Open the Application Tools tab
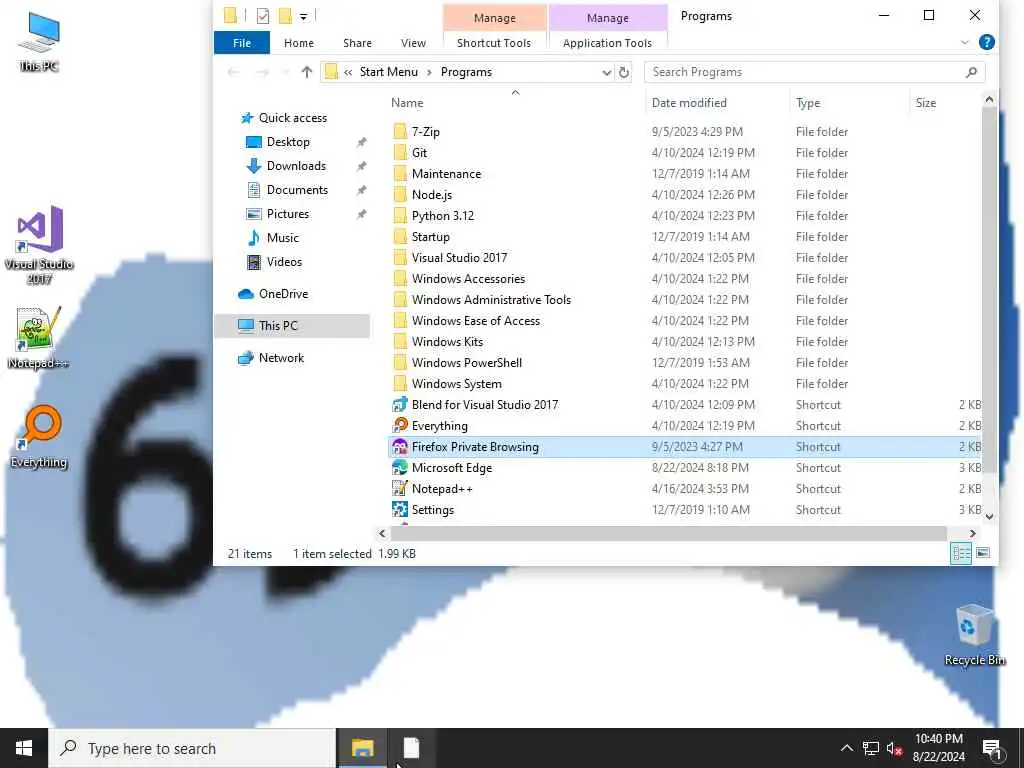1024x768 pixels. click(x=607, y=42)
